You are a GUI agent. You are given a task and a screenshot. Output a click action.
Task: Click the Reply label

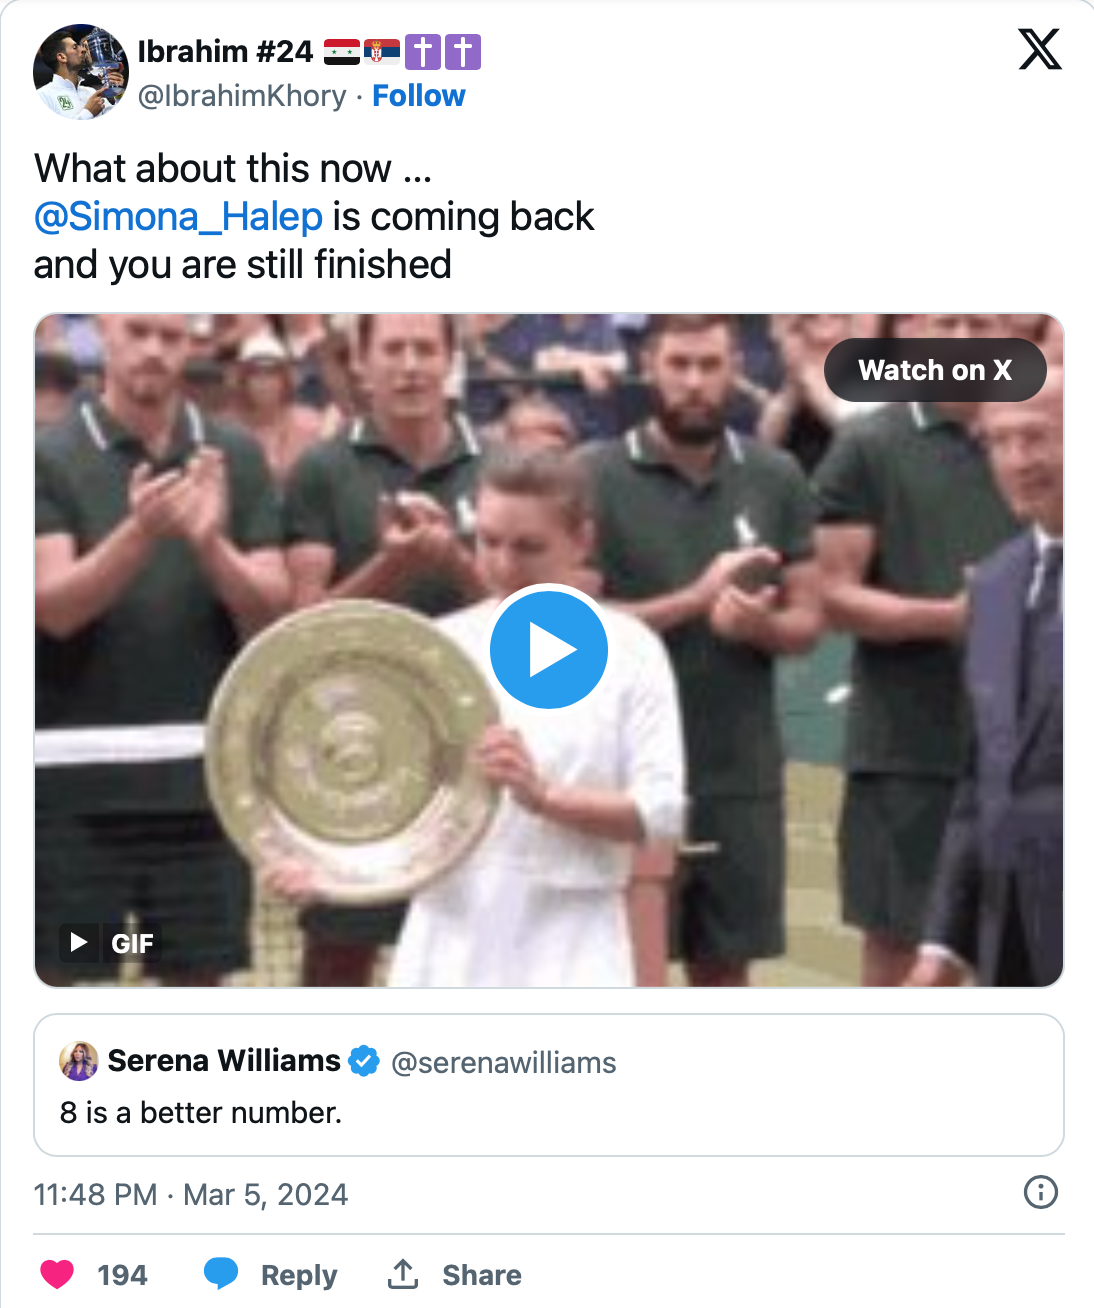pos(298,1275)
